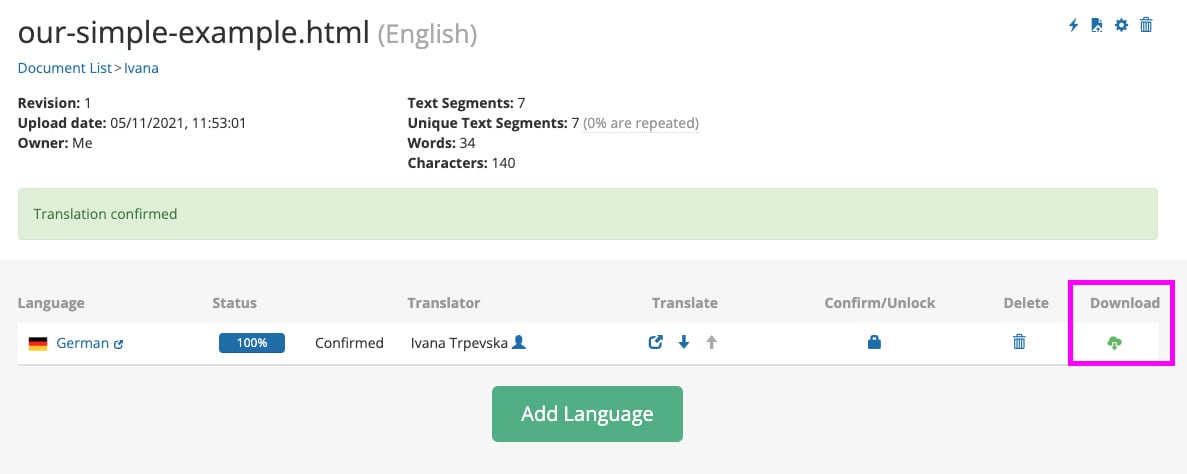Click the 100% progress bar
1187x474 pixels.
(x=252, y=343)
